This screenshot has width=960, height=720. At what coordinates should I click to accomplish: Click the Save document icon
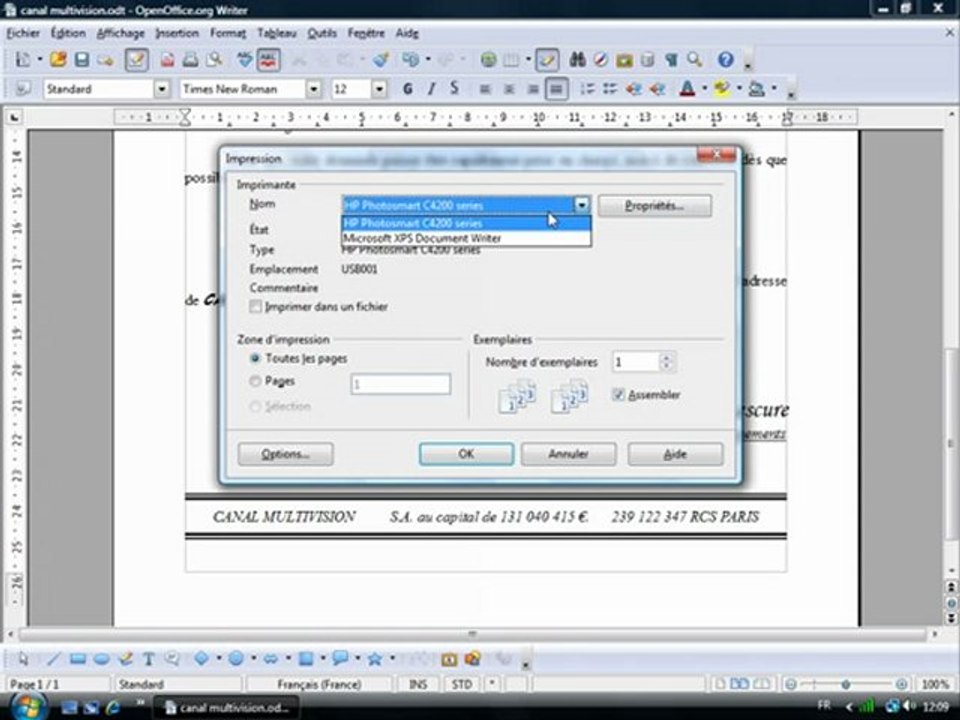[82, 59]
